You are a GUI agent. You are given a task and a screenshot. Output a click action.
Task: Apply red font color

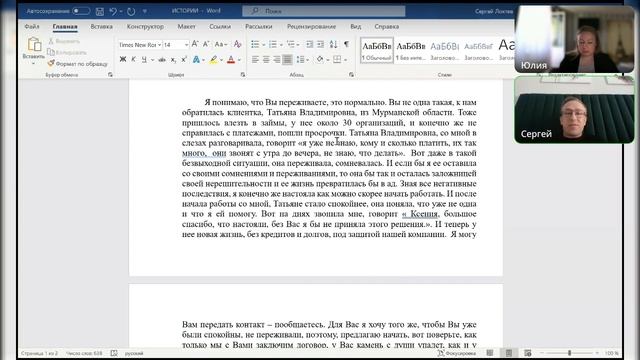point(231,60)
